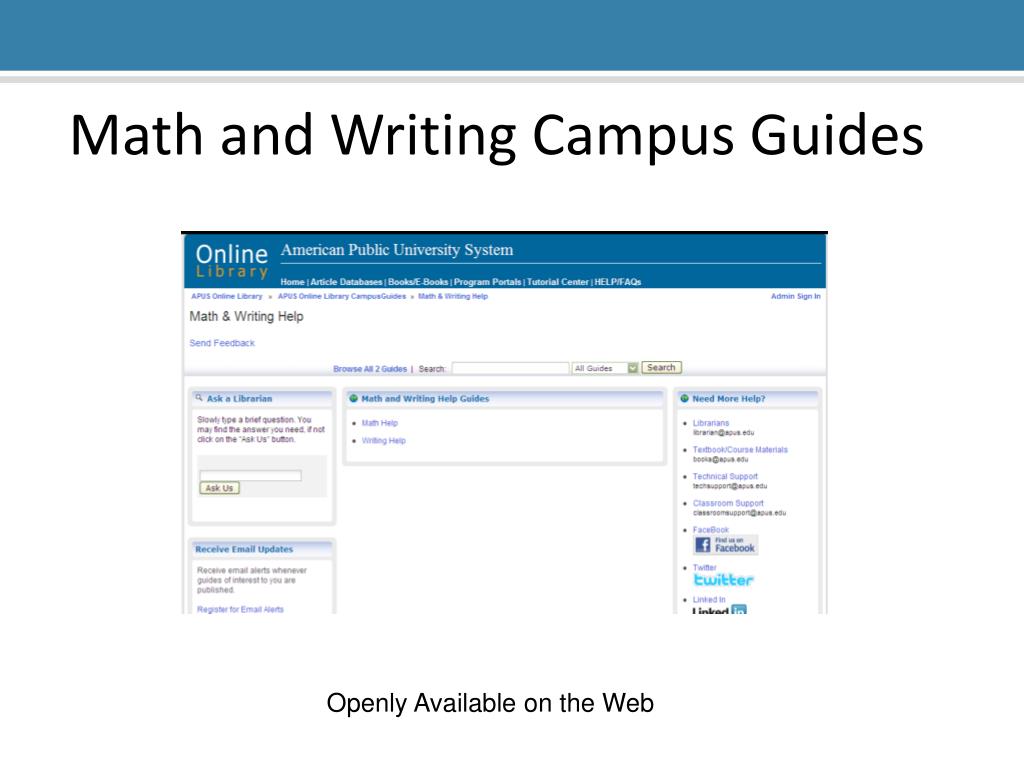
Task: Click the Receive Email Updates panel header
Action: coord(262,549)
